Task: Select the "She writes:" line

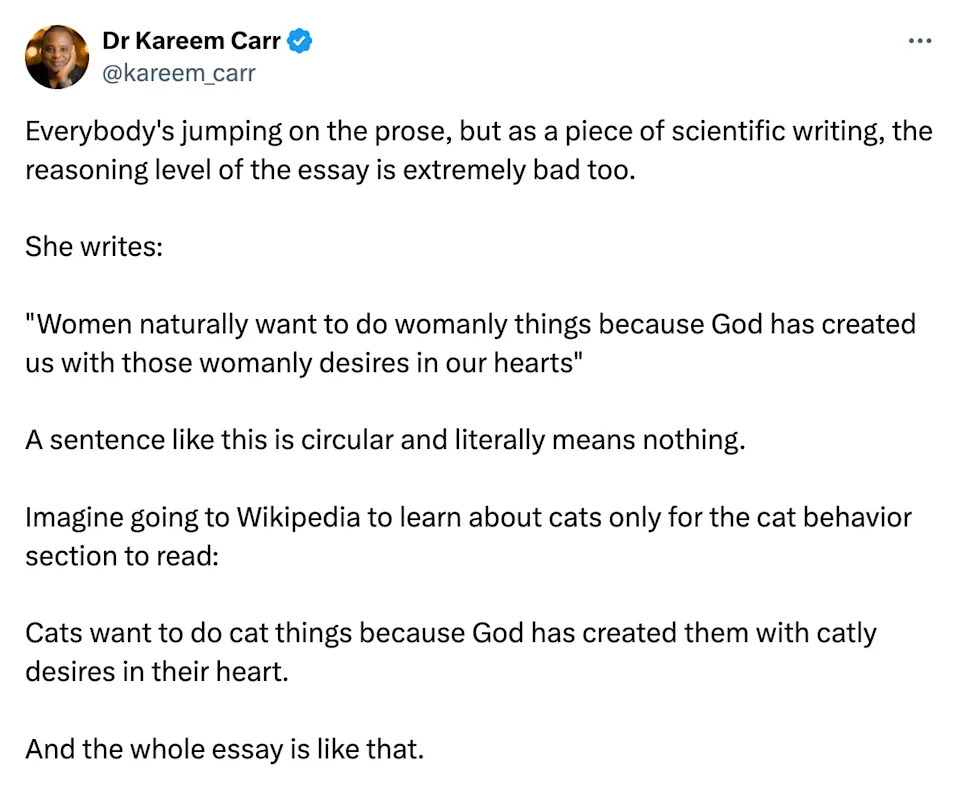Action: (93, 247)
